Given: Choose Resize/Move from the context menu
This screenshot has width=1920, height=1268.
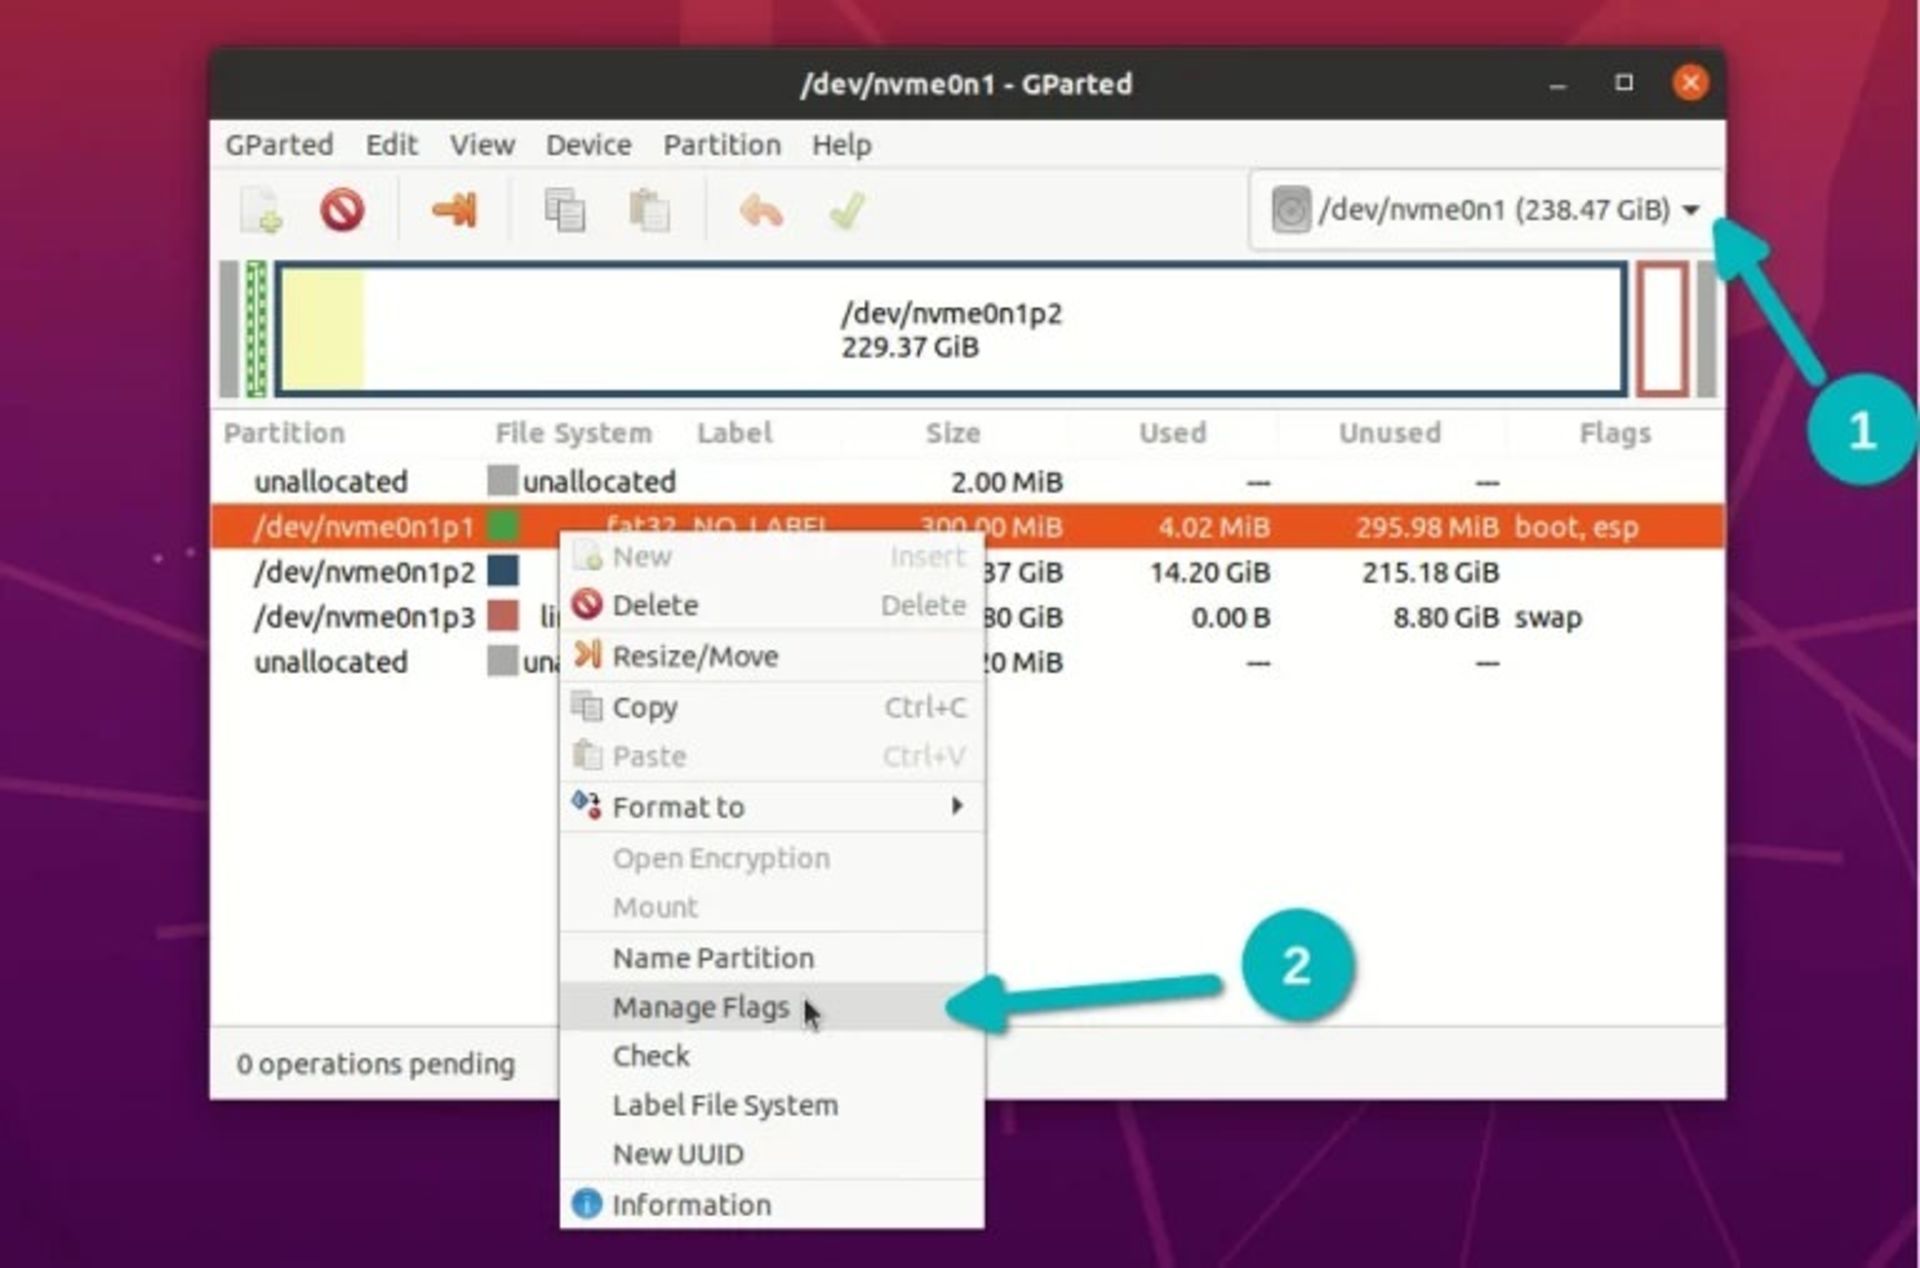Looking at the screenshot, I should (x=771, y=656).
